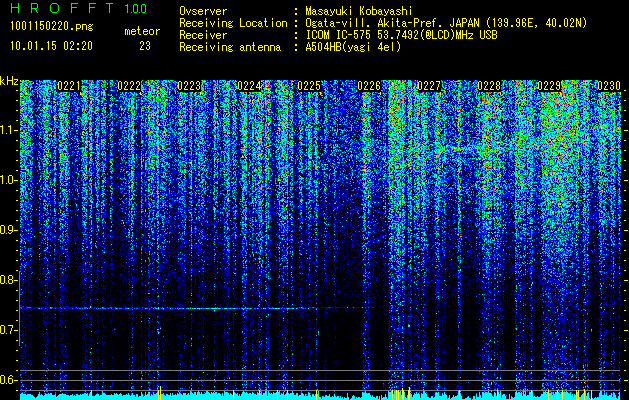Click time marker 0227
The height and width of the screenshot is (400, 629).
tap(429, 86)
